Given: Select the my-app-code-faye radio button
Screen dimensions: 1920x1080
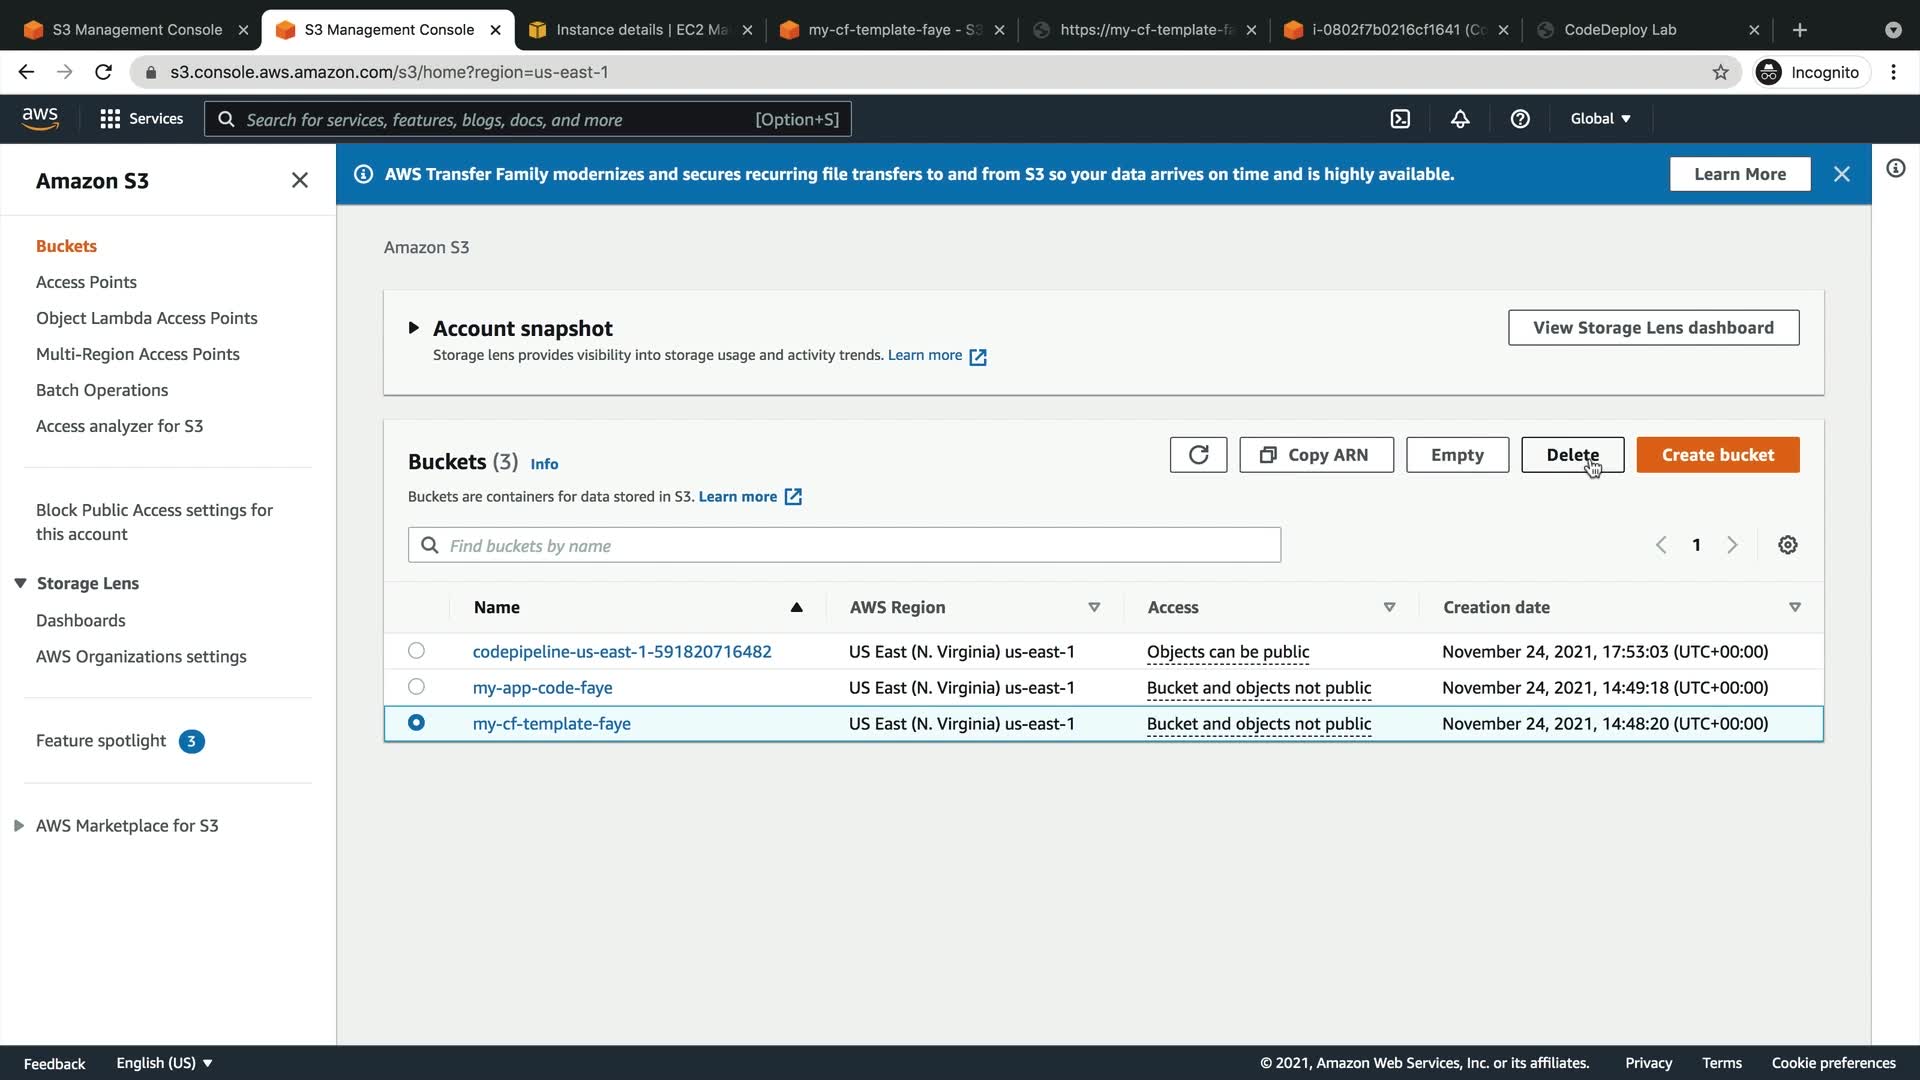Looking at the screenshot, I should coord(416,687).
